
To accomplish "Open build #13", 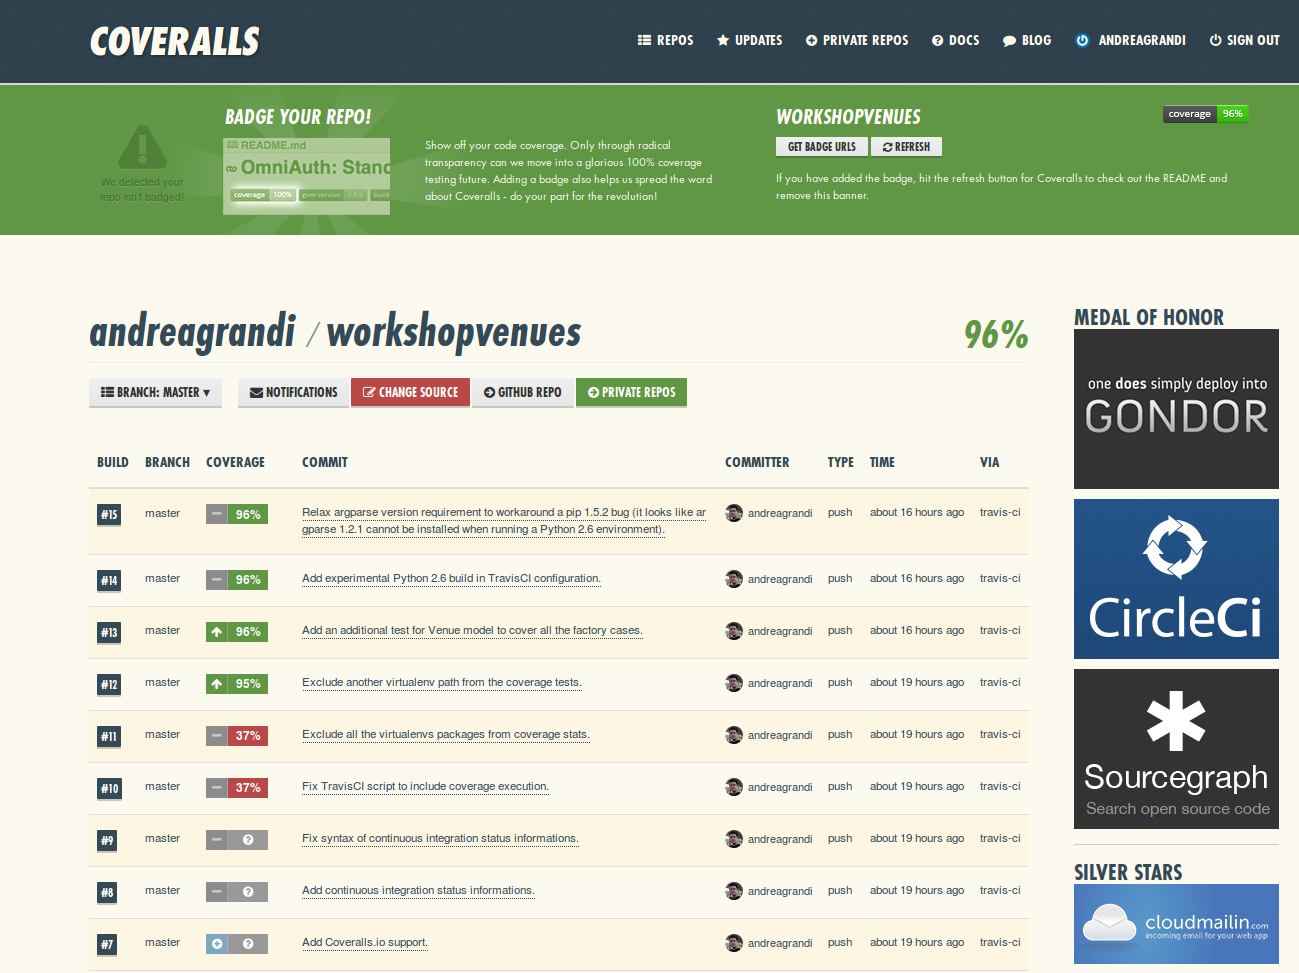I will pyautogui.click(x=109, y=632).
